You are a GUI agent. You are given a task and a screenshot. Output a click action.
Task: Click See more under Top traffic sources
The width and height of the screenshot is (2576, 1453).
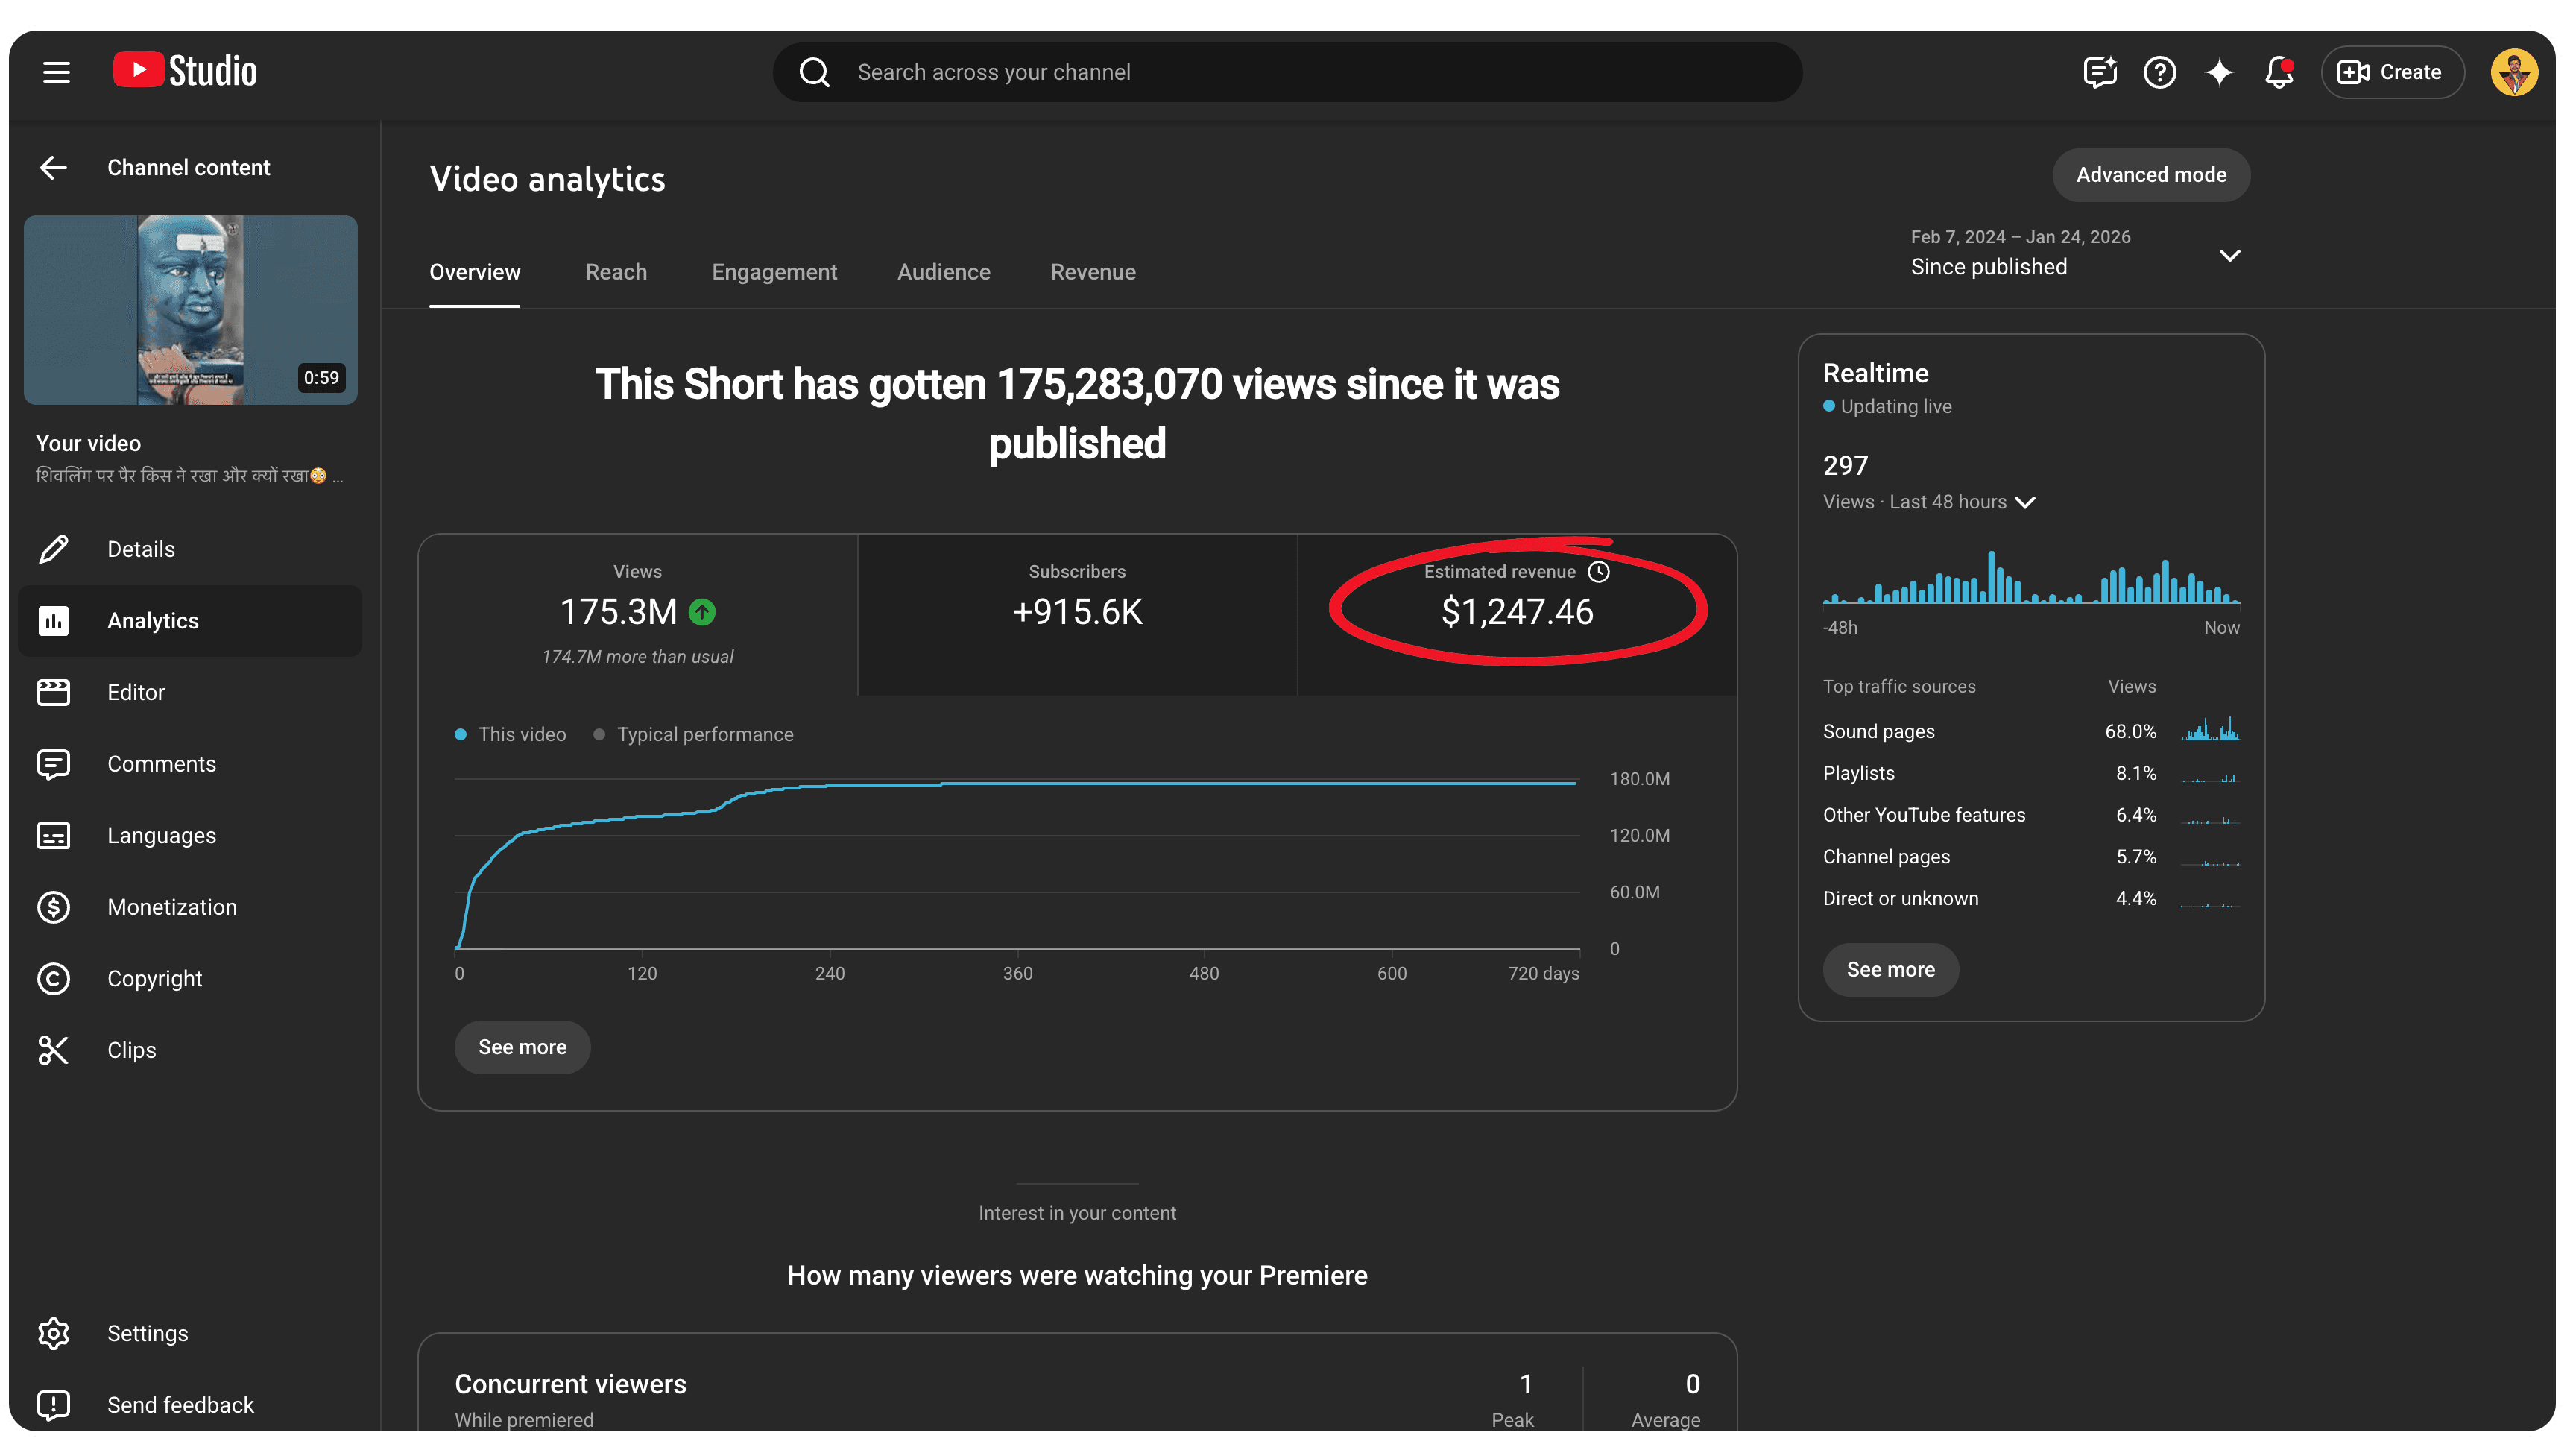(x=1889, y=969)
